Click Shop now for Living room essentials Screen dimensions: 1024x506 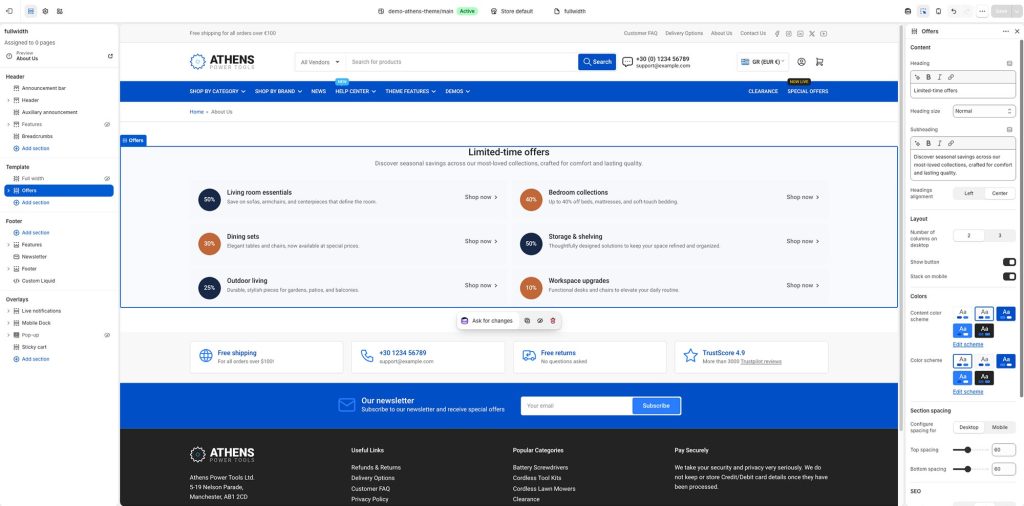point(481,197)
